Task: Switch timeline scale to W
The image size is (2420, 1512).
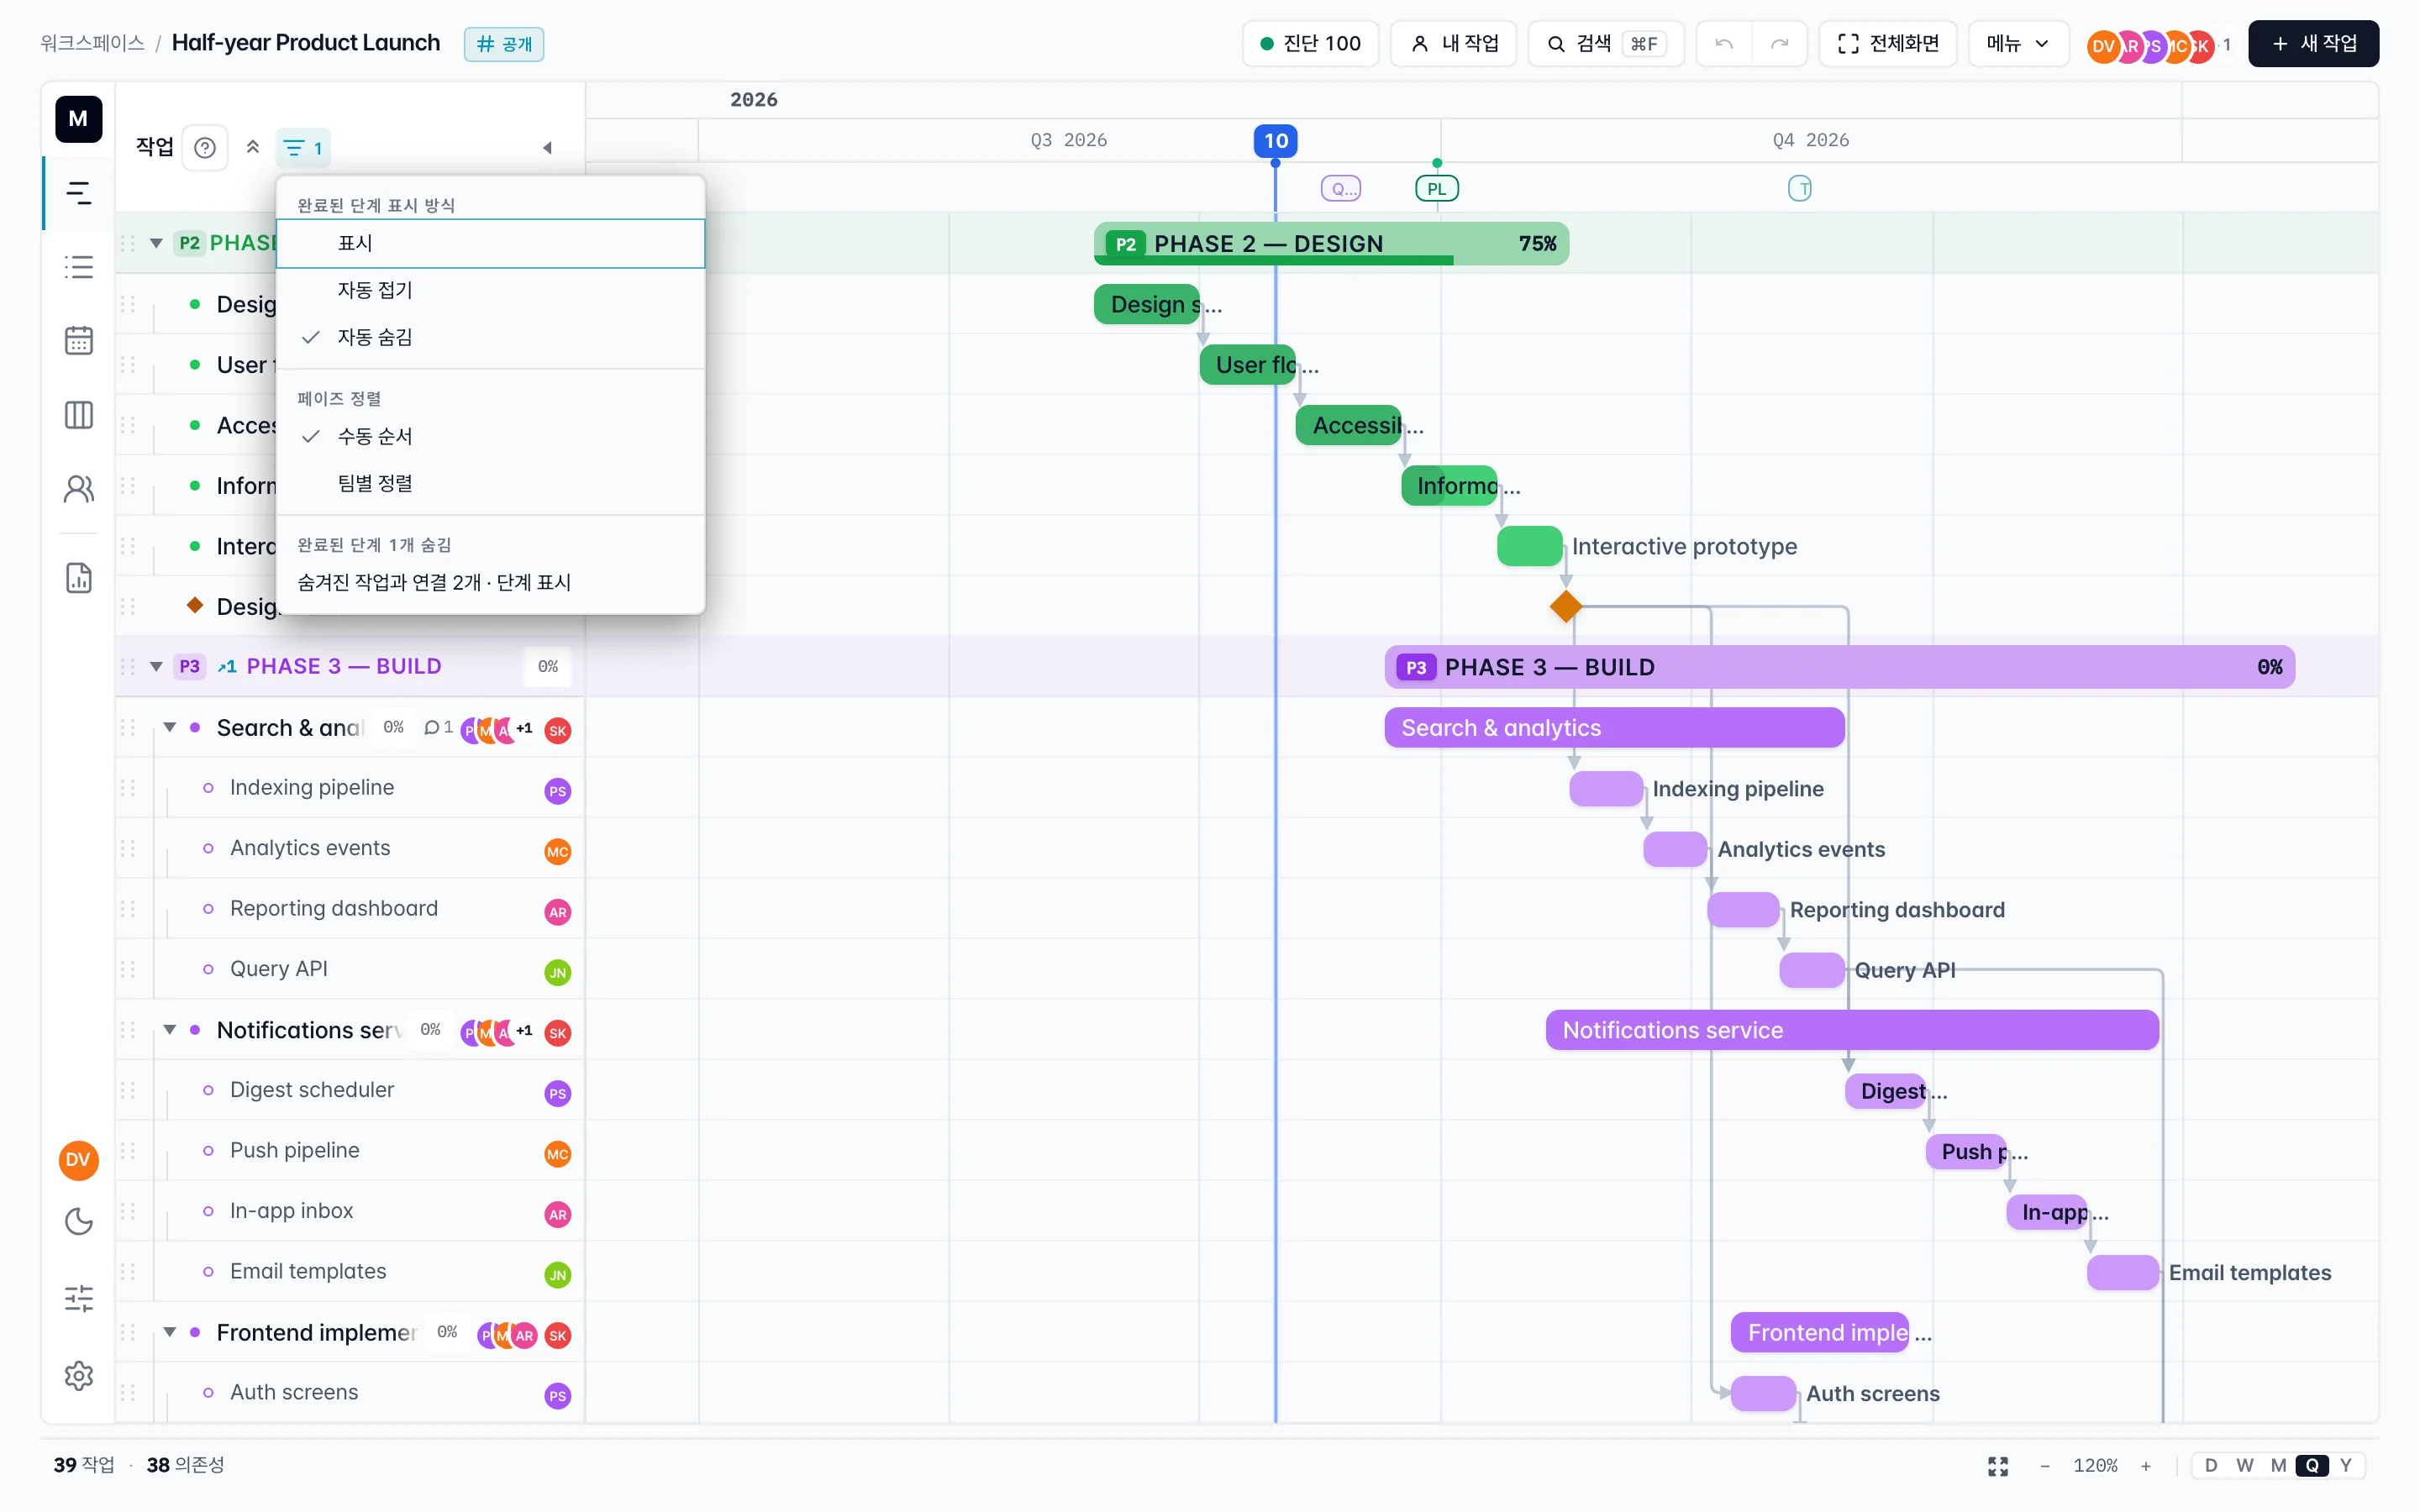Action: 2245,1466
